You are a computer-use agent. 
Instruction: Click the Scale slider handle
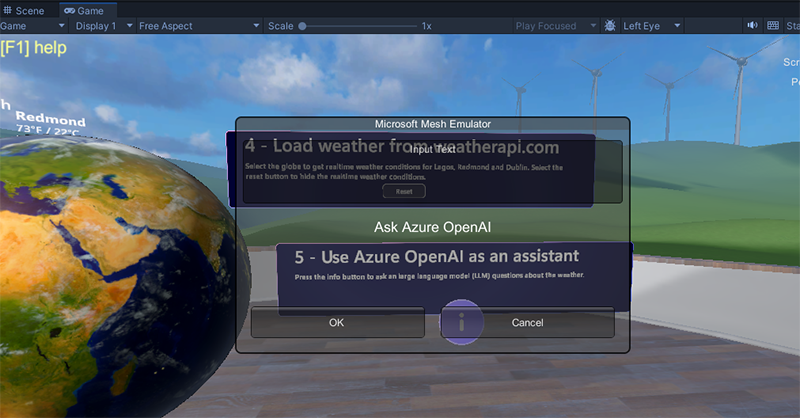[x=302, y=26]
